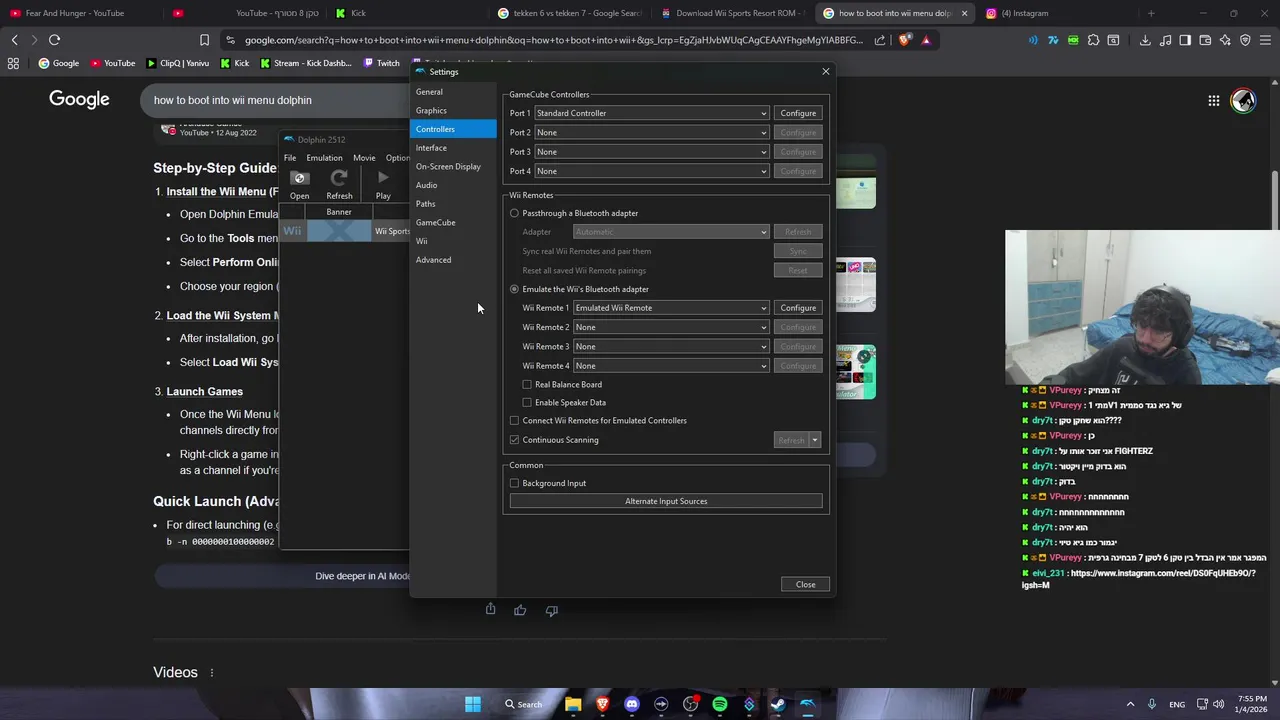Switch to Advanced settings tab
1280x720 pixels.
point(453,260)
